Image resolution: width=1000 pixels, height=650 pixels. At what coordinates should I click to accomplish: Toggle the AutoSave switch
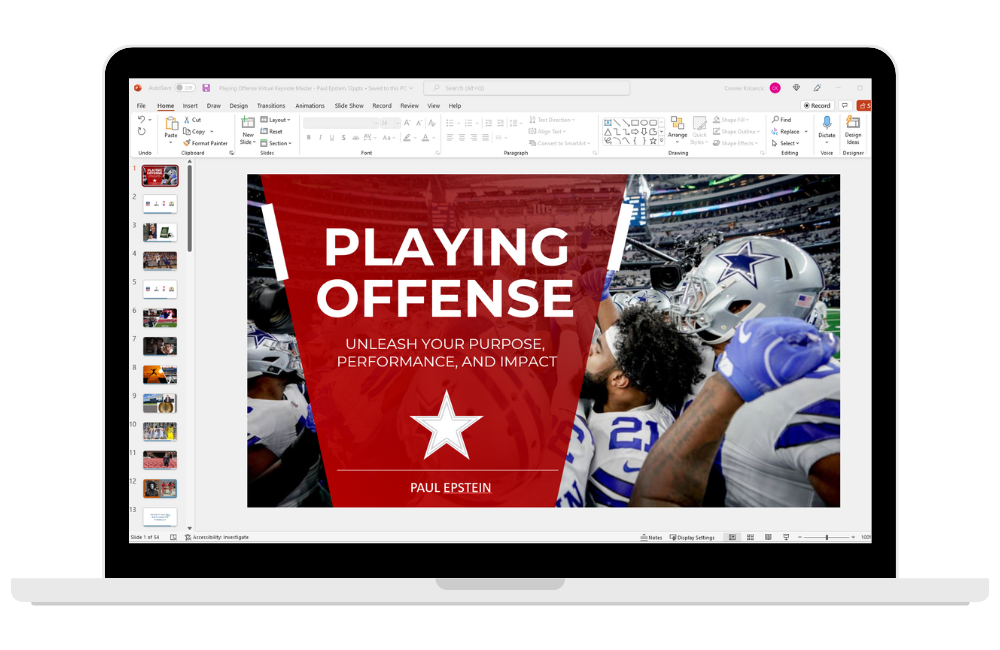tap(185, 88)
